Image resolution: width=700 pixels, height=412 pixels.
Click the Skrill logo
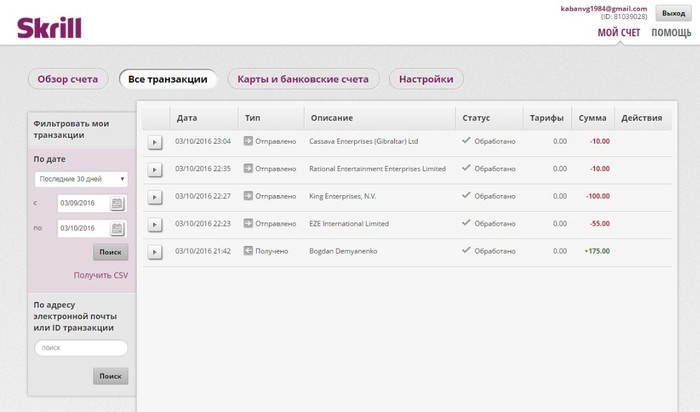[x=49, y=28]
